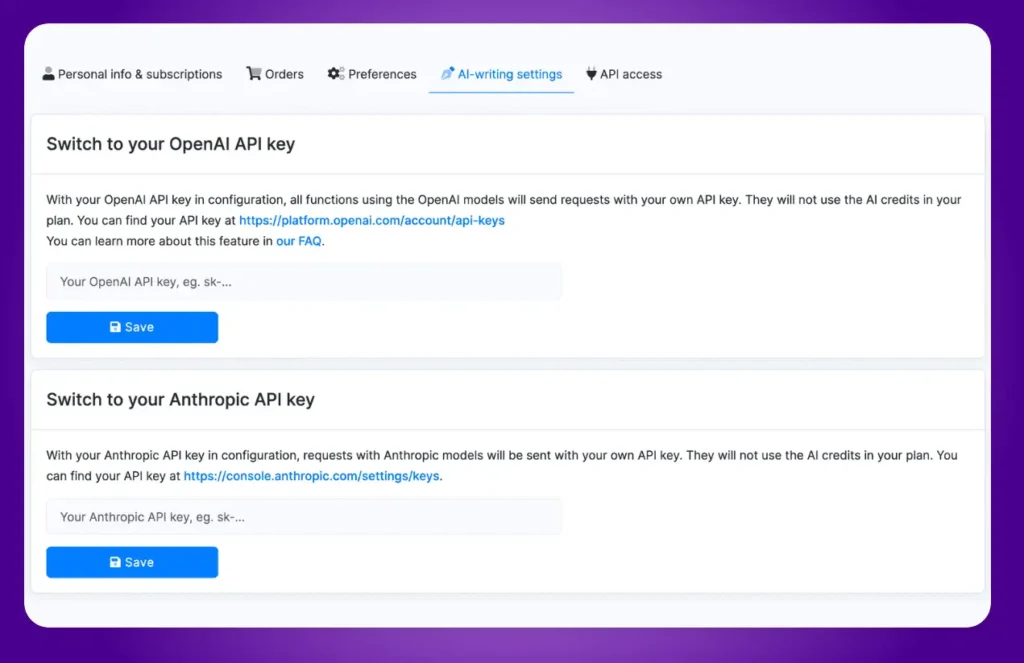Screen dimensions: 1024x663
Task: Switch to the Preferences tab
Action: click(371, 73)
